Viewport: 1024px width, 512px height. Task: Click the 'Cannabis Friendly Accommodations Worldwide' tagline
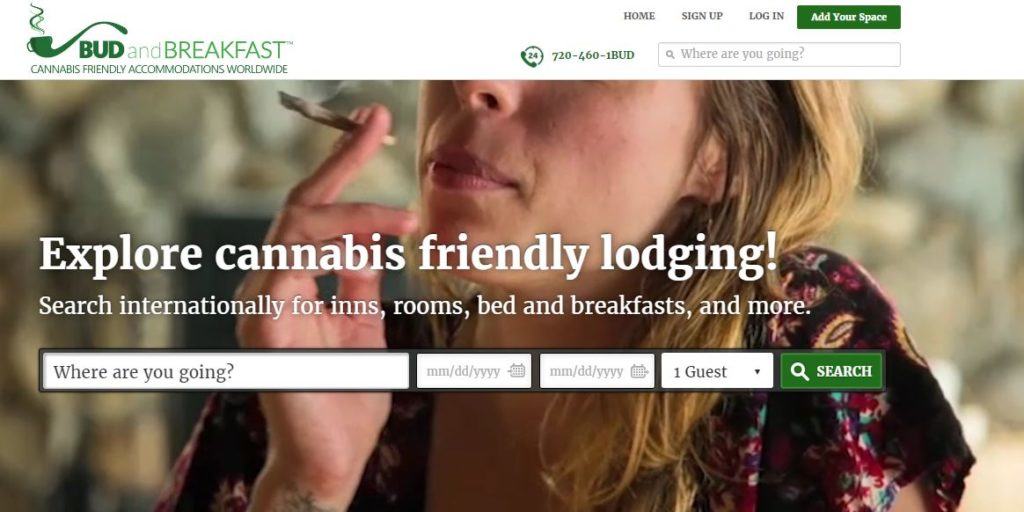pyautogui.click(x=159, y=69)
